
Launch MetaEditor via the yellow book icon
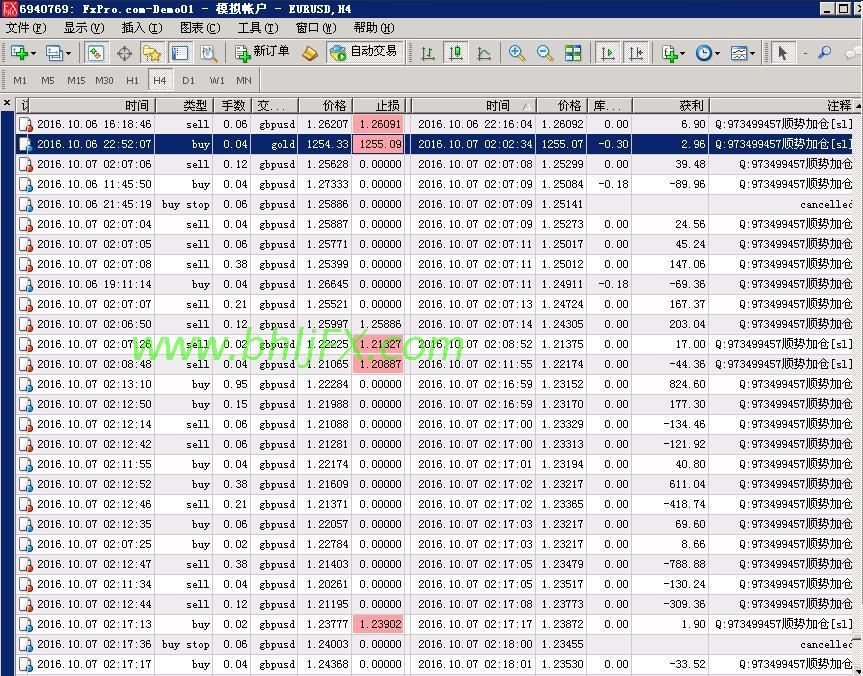point(310,53)
